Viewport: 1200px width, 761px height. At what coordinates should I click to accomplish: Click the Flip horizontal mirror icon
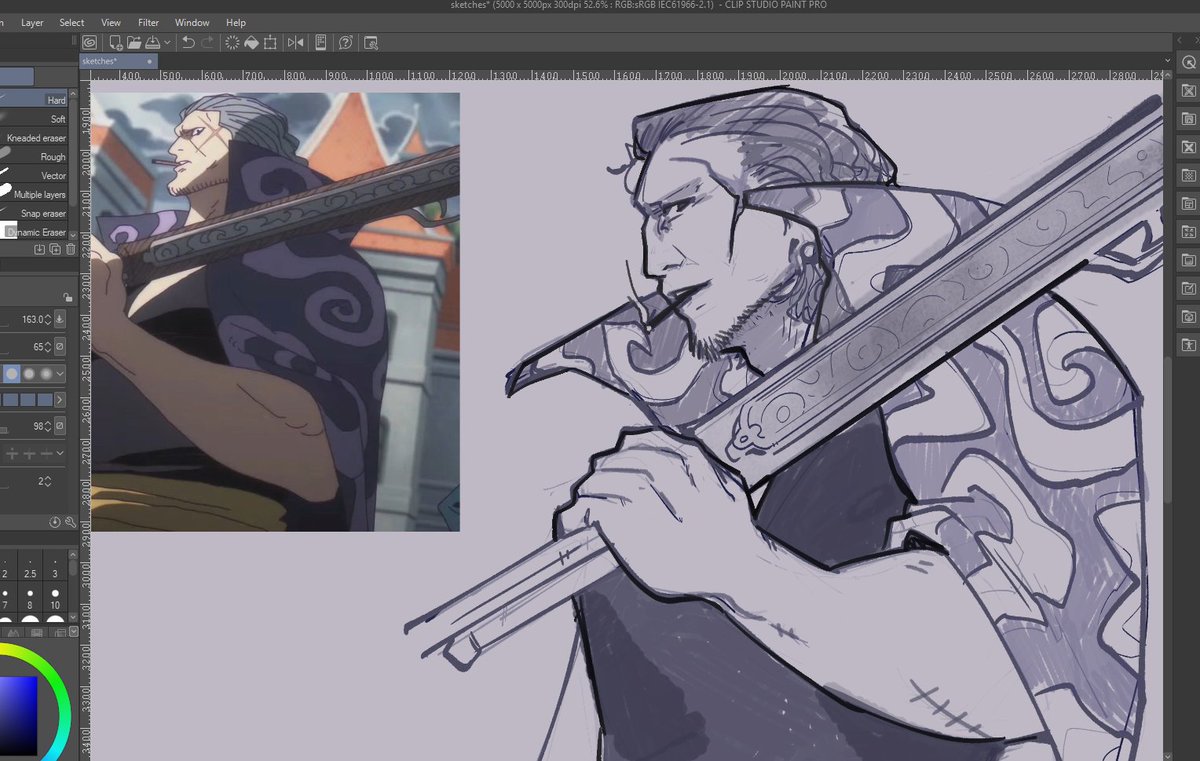coord(295,42)
